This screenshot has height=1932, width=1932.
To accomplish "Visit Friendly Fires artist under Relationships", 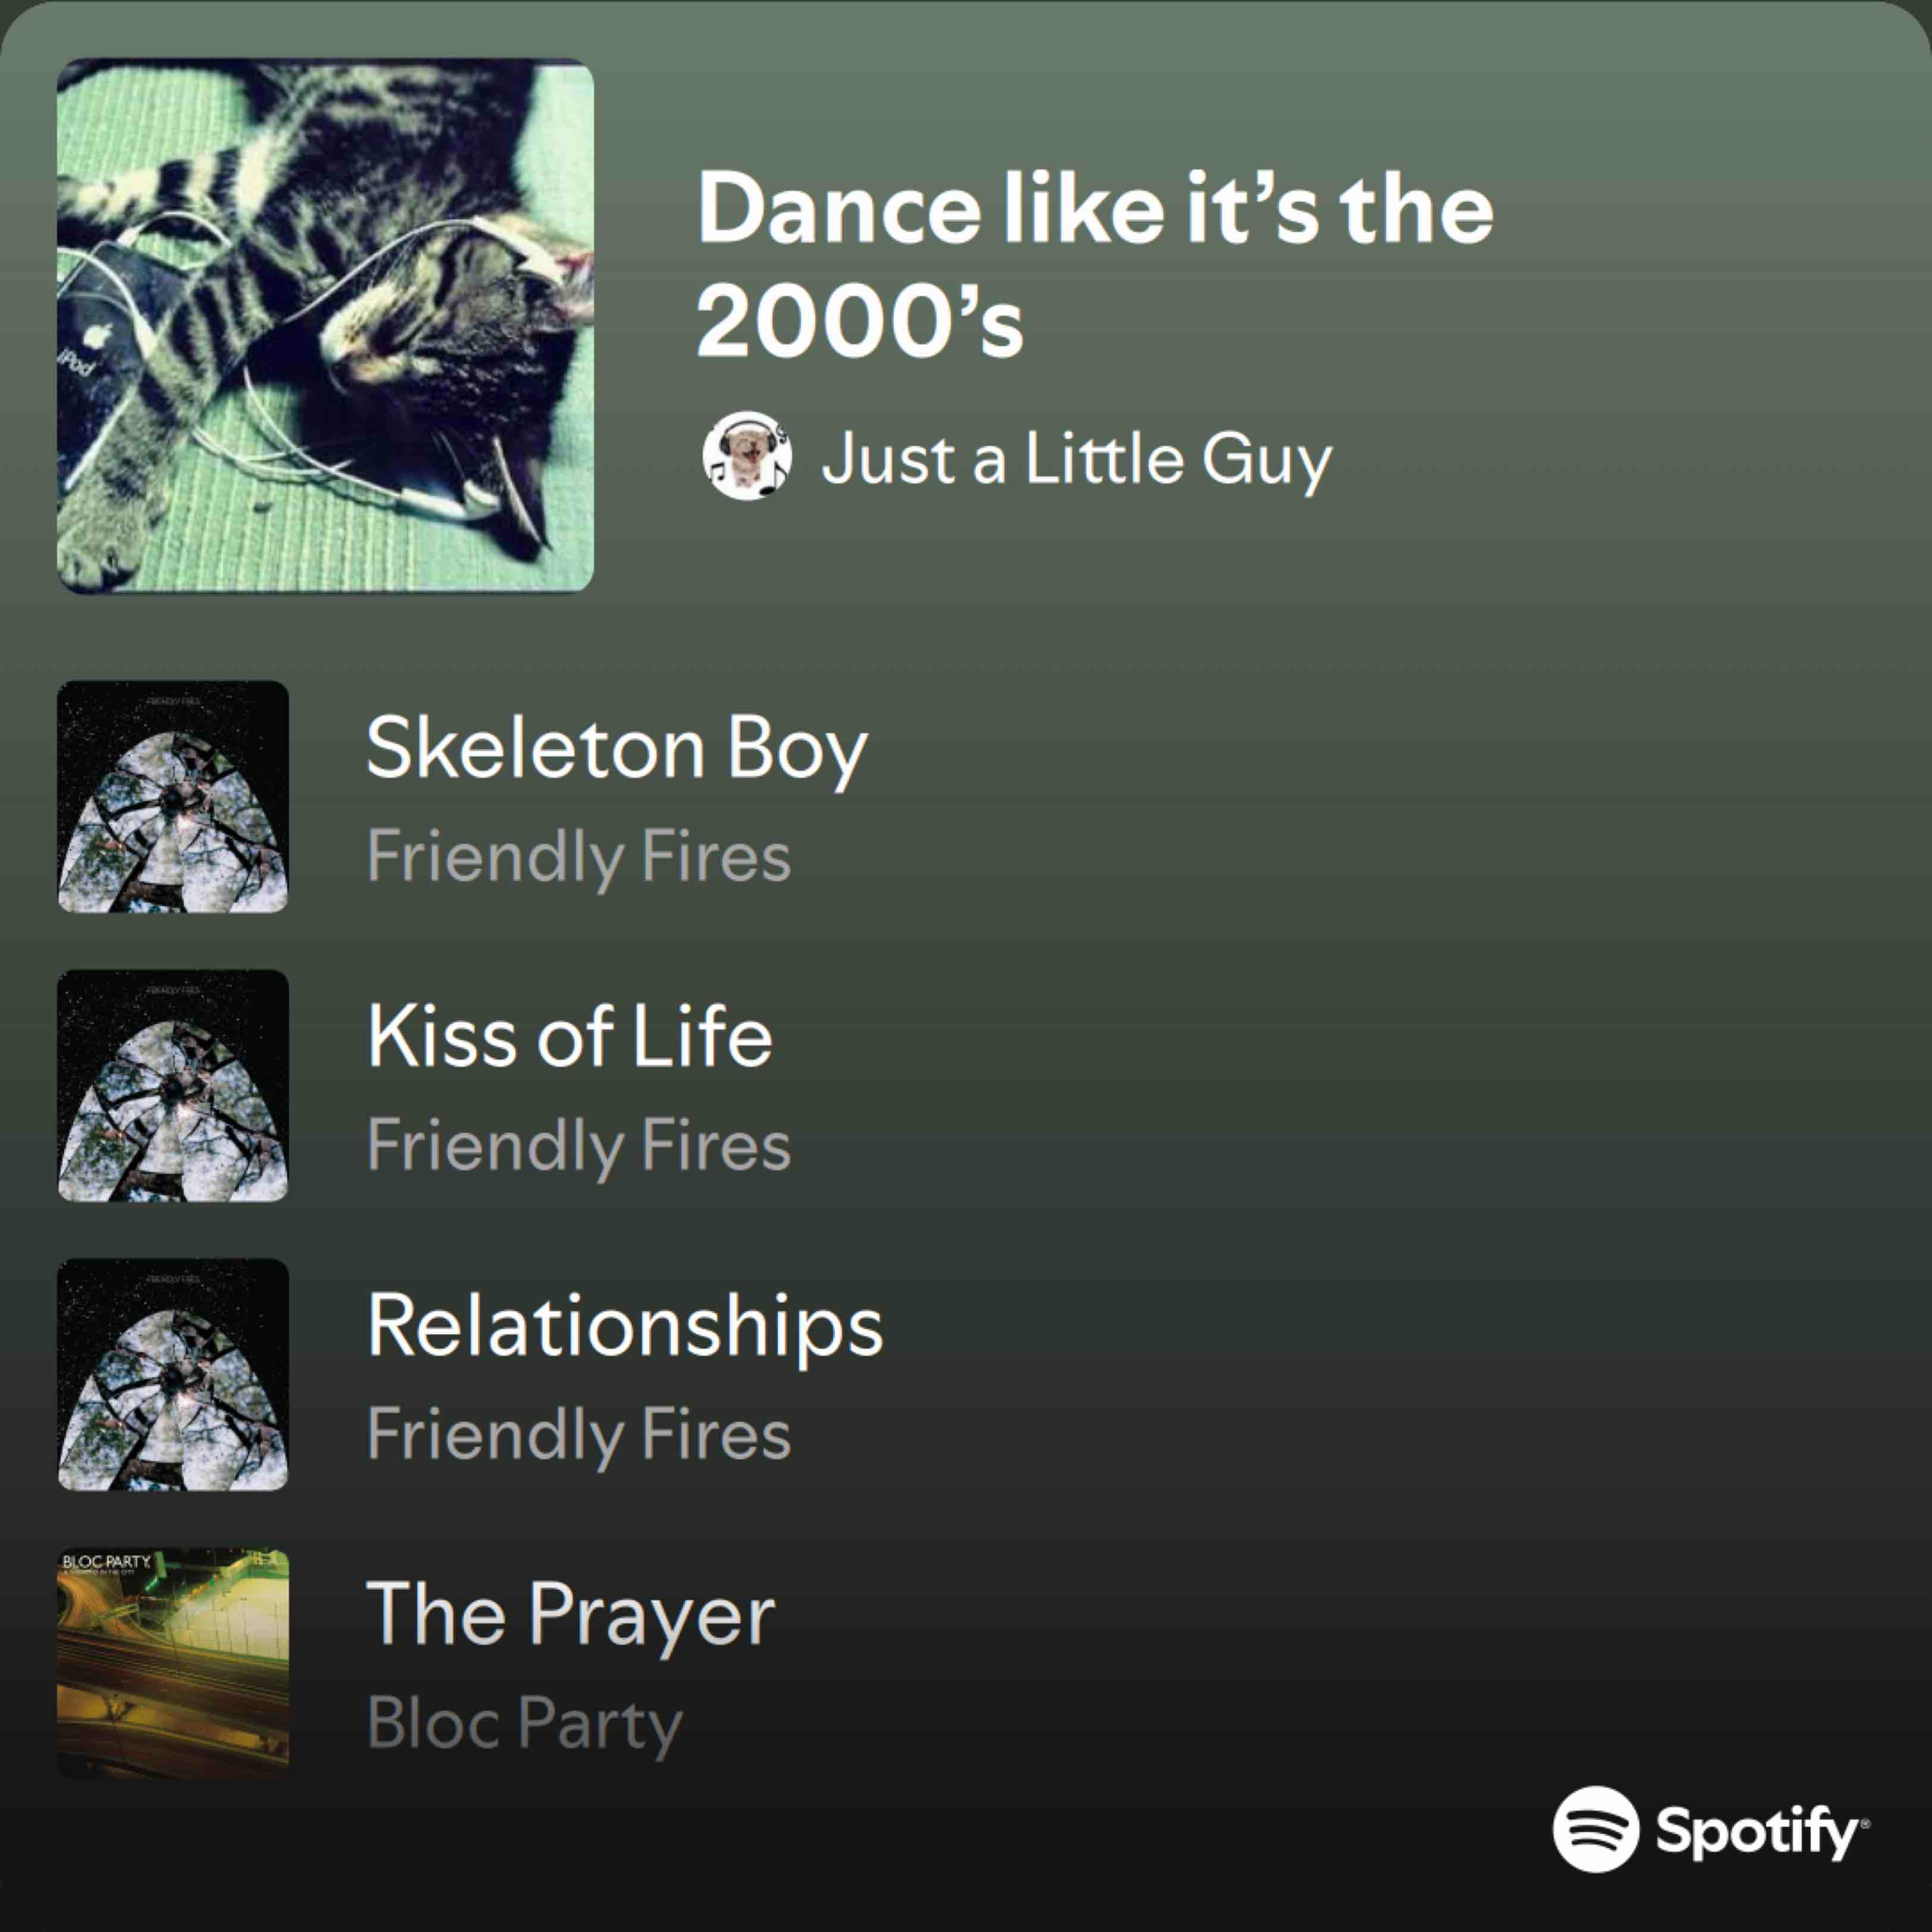I will [x=578, y=1435].
